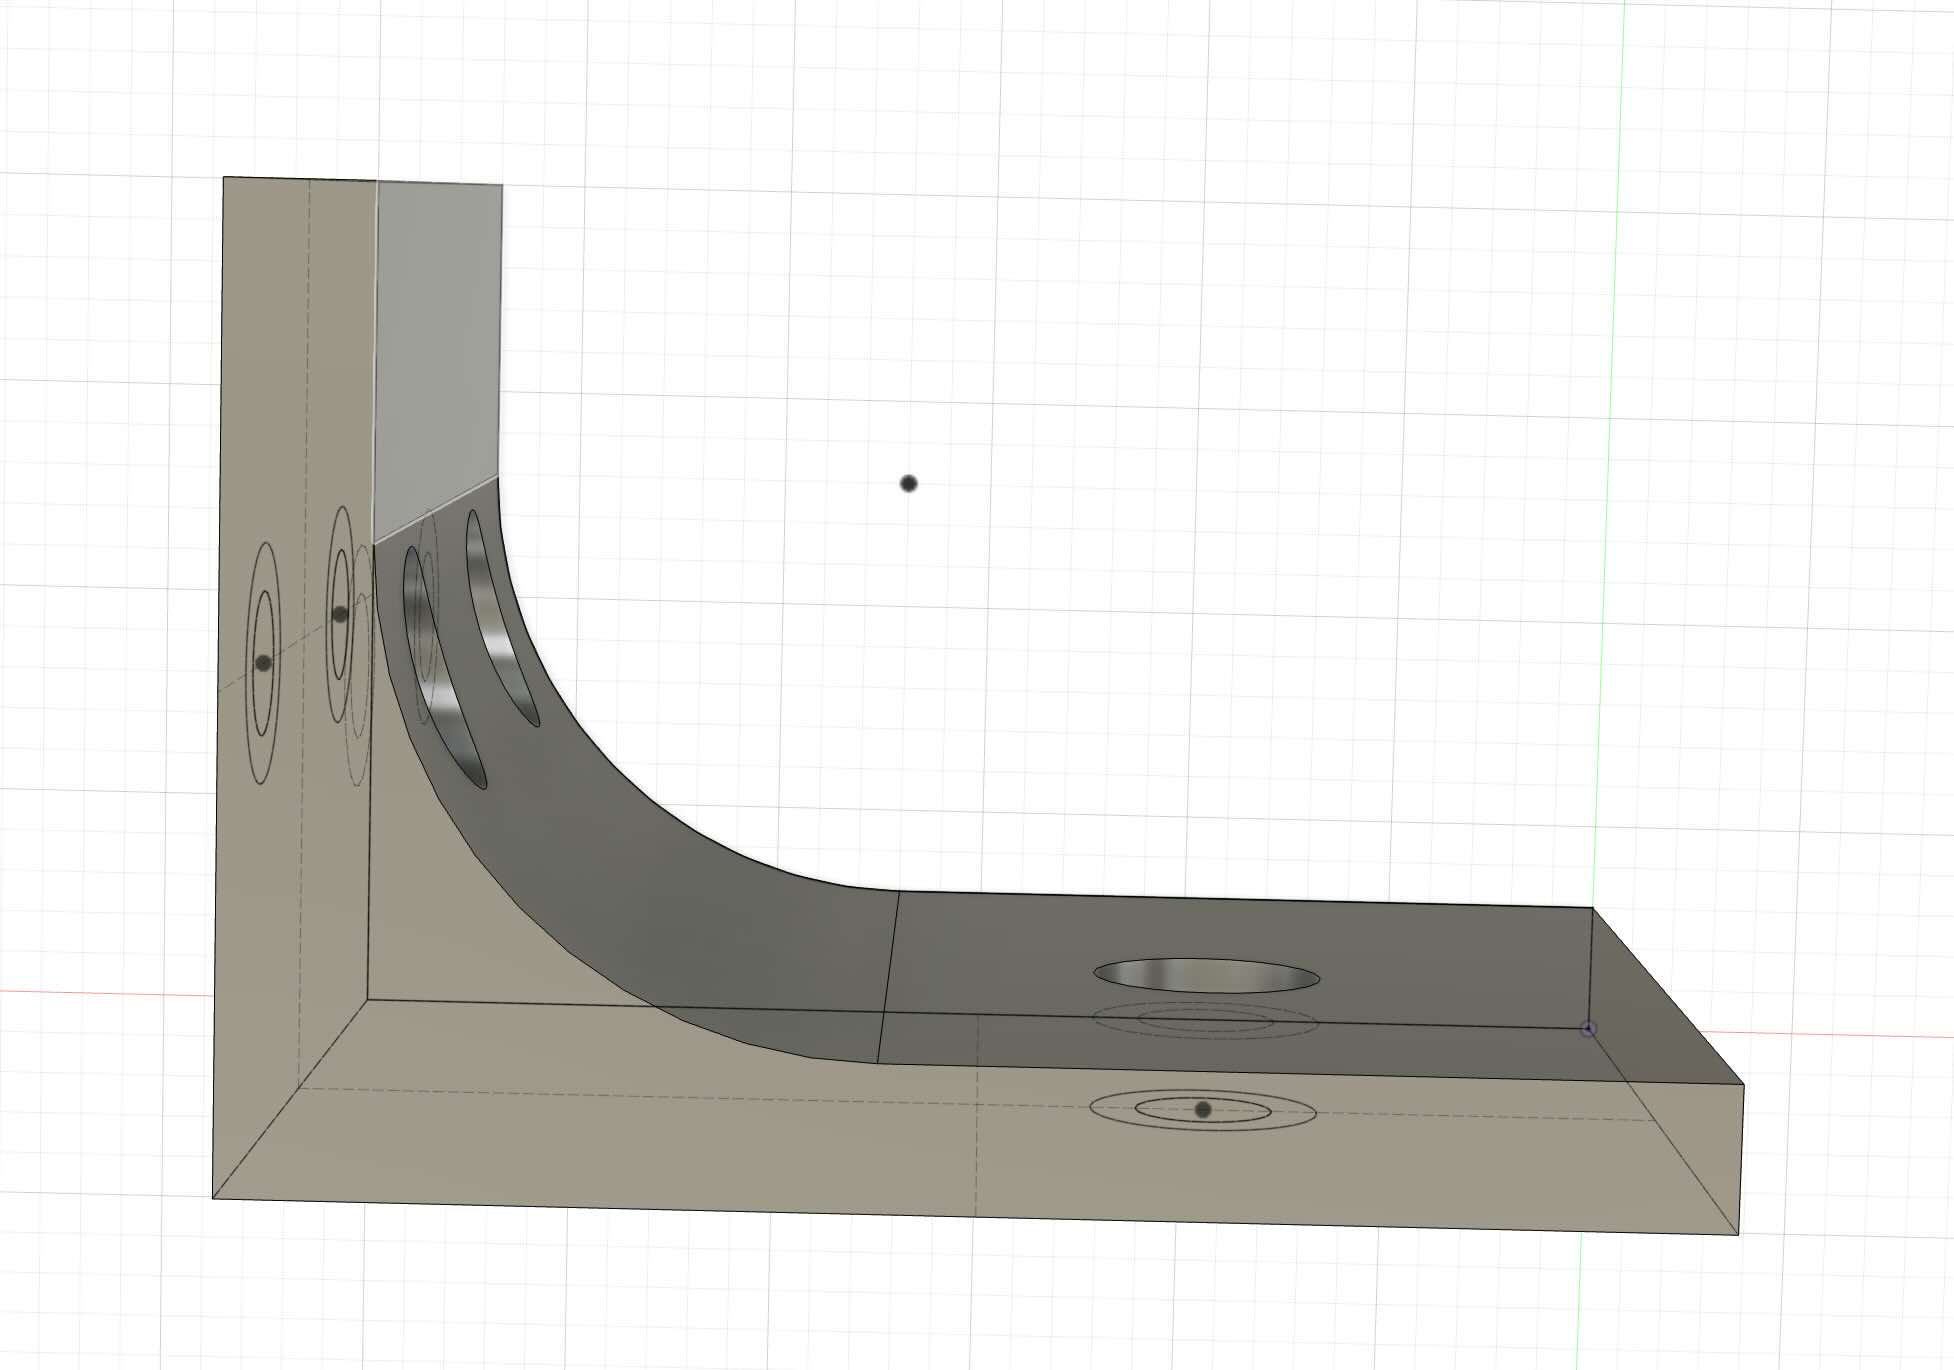Select the small circled vertex at the horizontal arm's far corner
This screenshot has height=1370, width=1954.
[1588, 1029]
